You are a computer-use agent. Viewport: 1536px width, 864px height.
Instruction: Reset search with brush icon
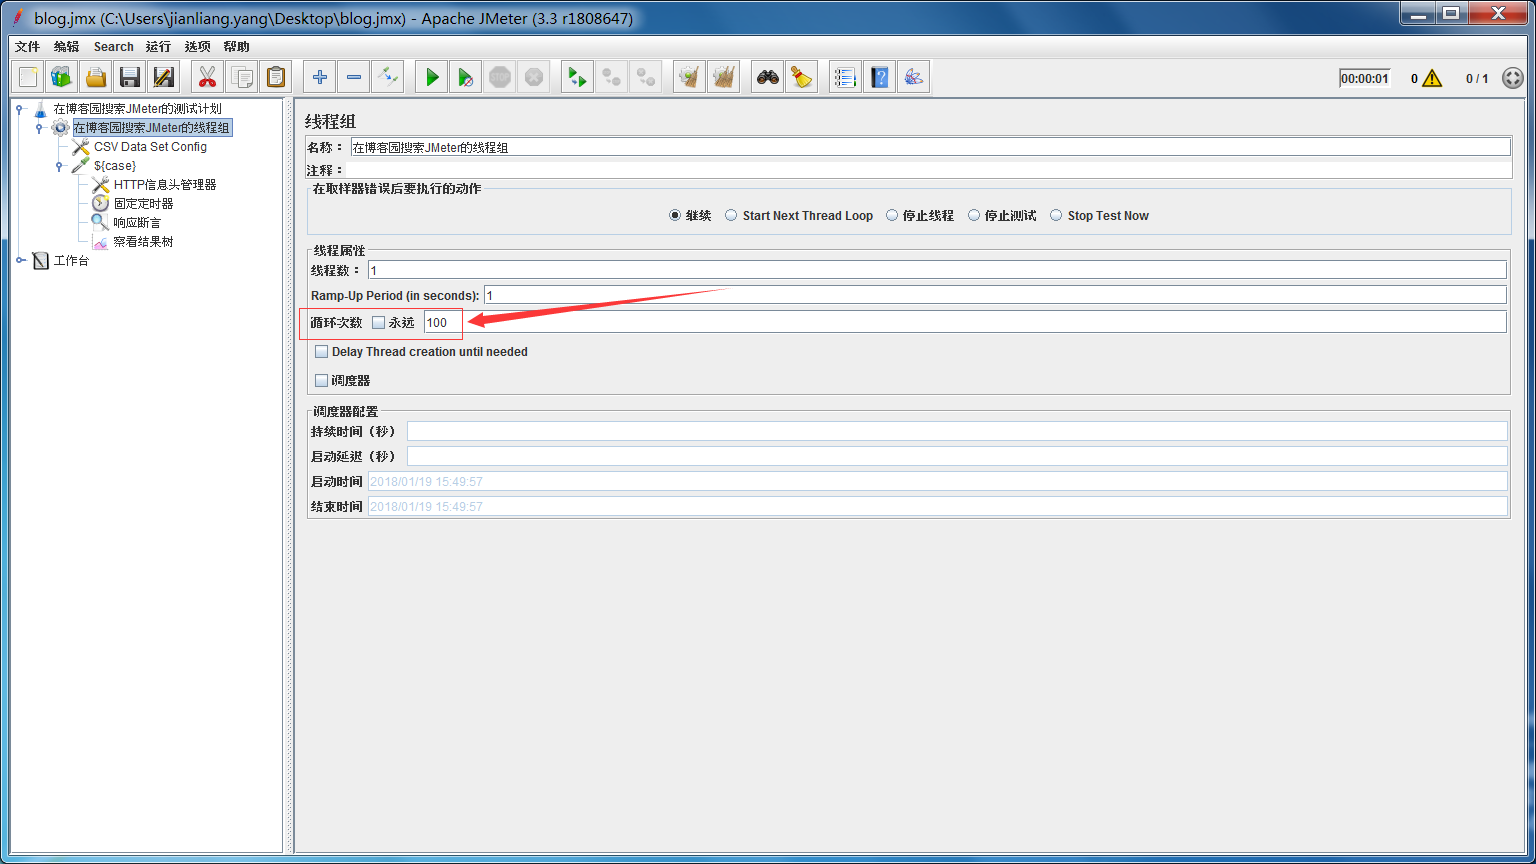click(801, 77)
